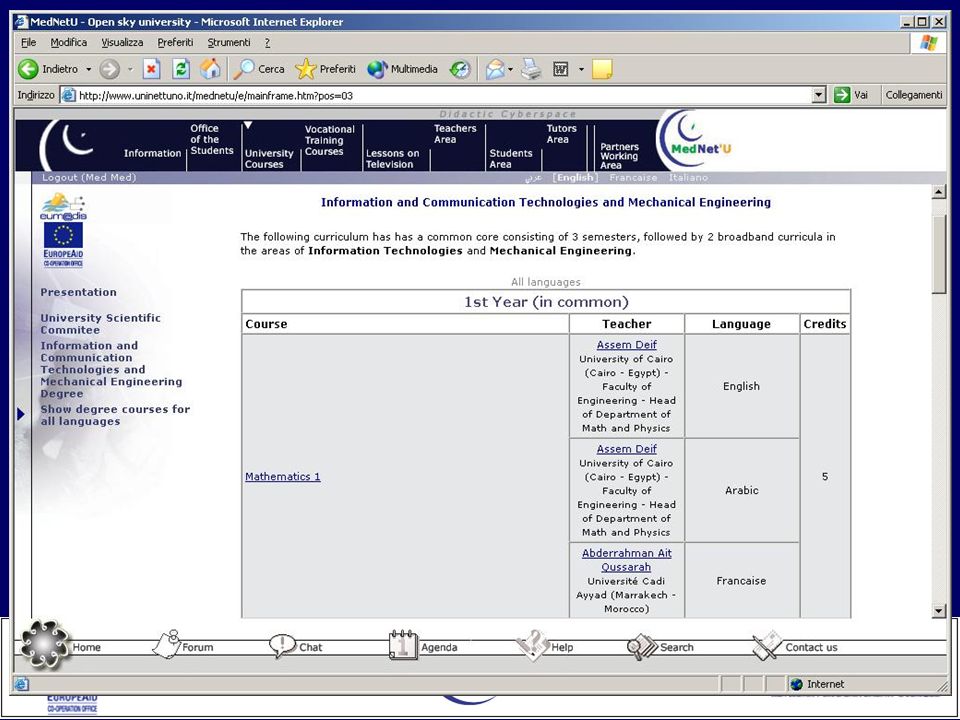Open Preferiti star toolbar icon

[306, 69]
